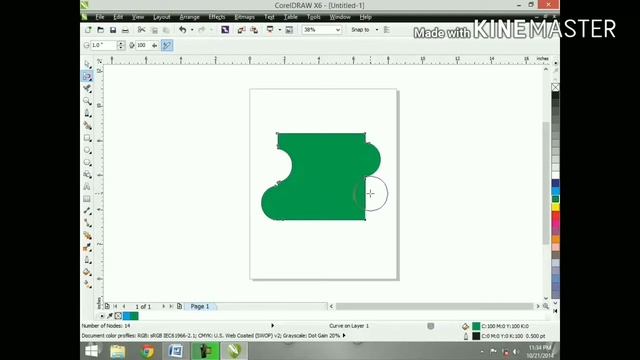Select the Table tool in the toolbox
This screenshot has width=640, height=360.
point(87,199)
